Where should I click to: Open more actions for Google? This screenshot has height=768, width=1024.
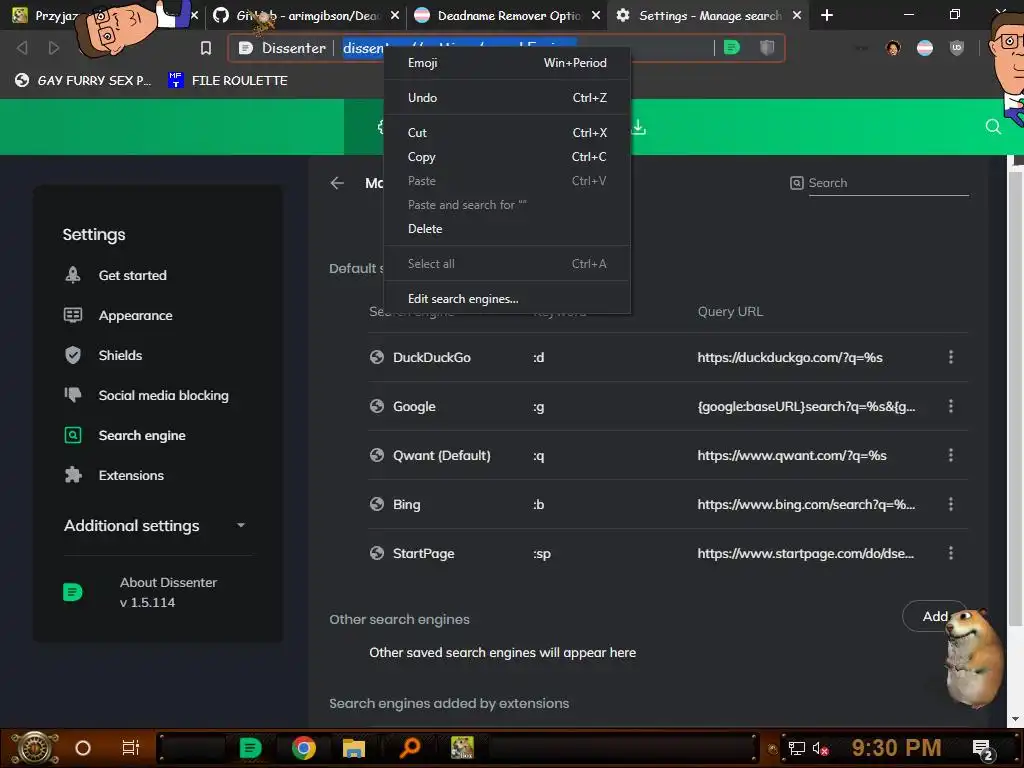pyautogui.click(x=951, y=406)
